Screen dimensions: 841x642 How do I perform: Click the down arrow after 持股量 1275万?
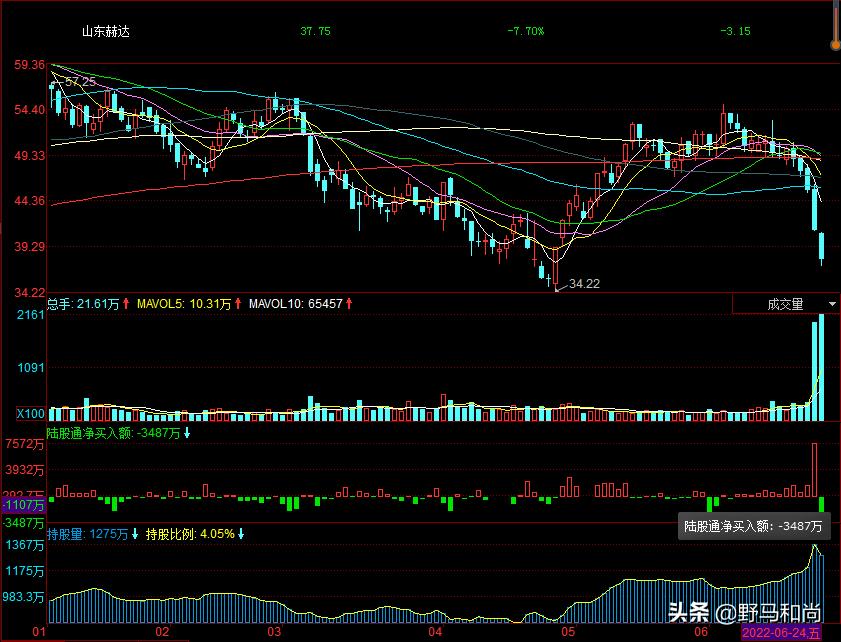tap(136, 533)
